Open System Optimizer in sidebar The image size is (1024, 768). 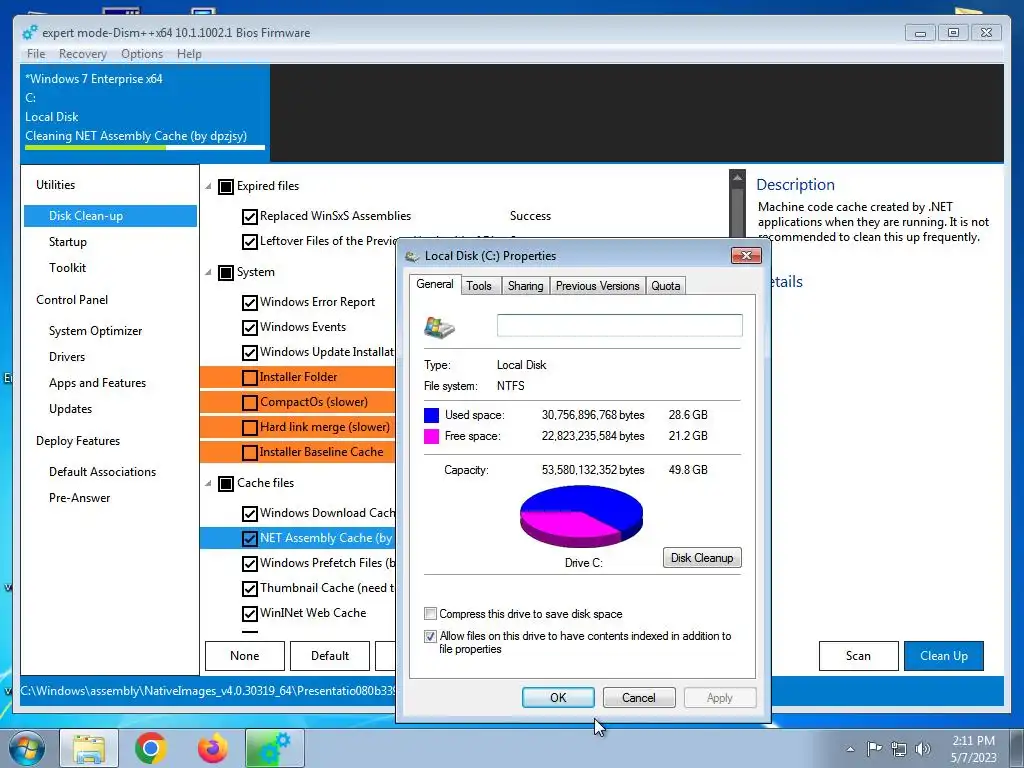[x=95, y=331]
